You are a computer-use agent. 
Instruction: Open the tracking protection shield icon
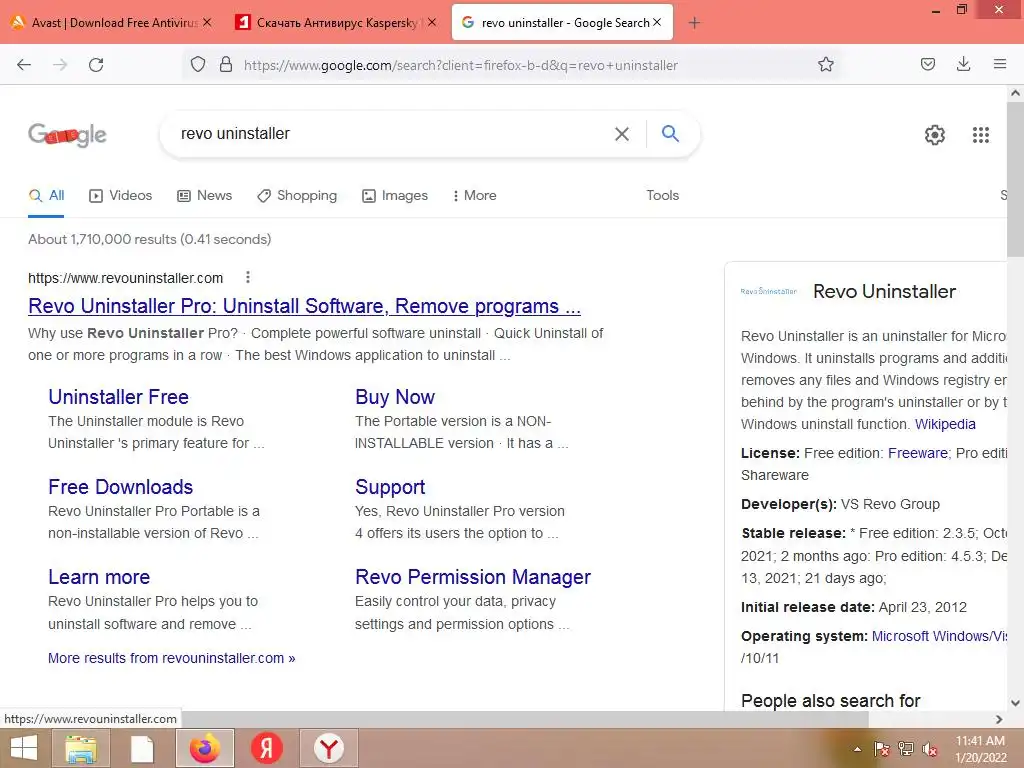pyautogui.click(x=198, y=65)
